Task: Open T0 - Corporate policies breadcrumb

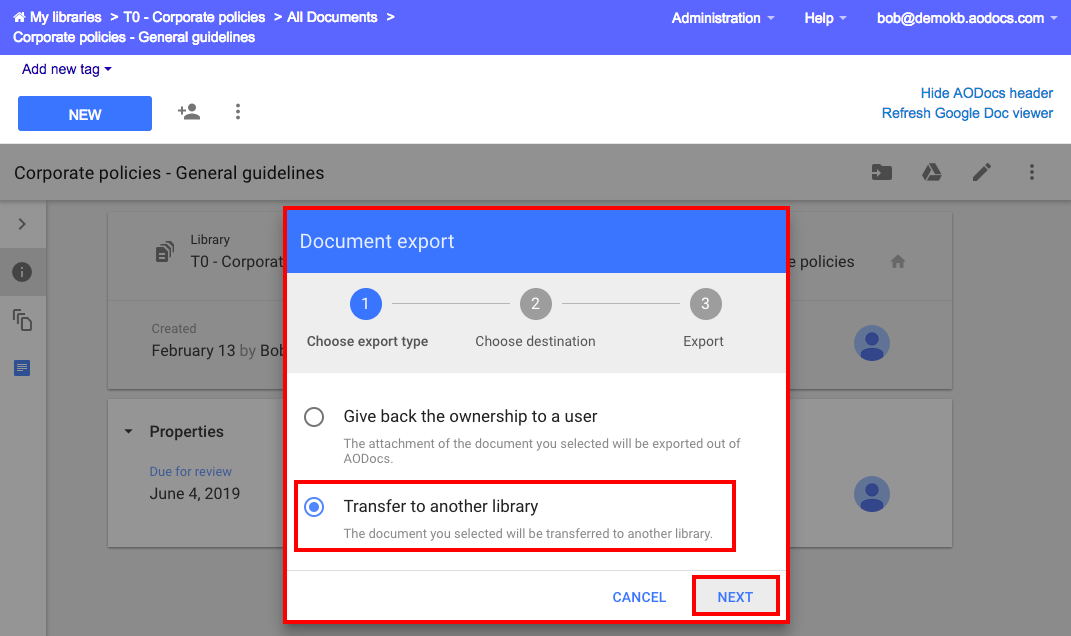Action: click(x=194, y=17)
